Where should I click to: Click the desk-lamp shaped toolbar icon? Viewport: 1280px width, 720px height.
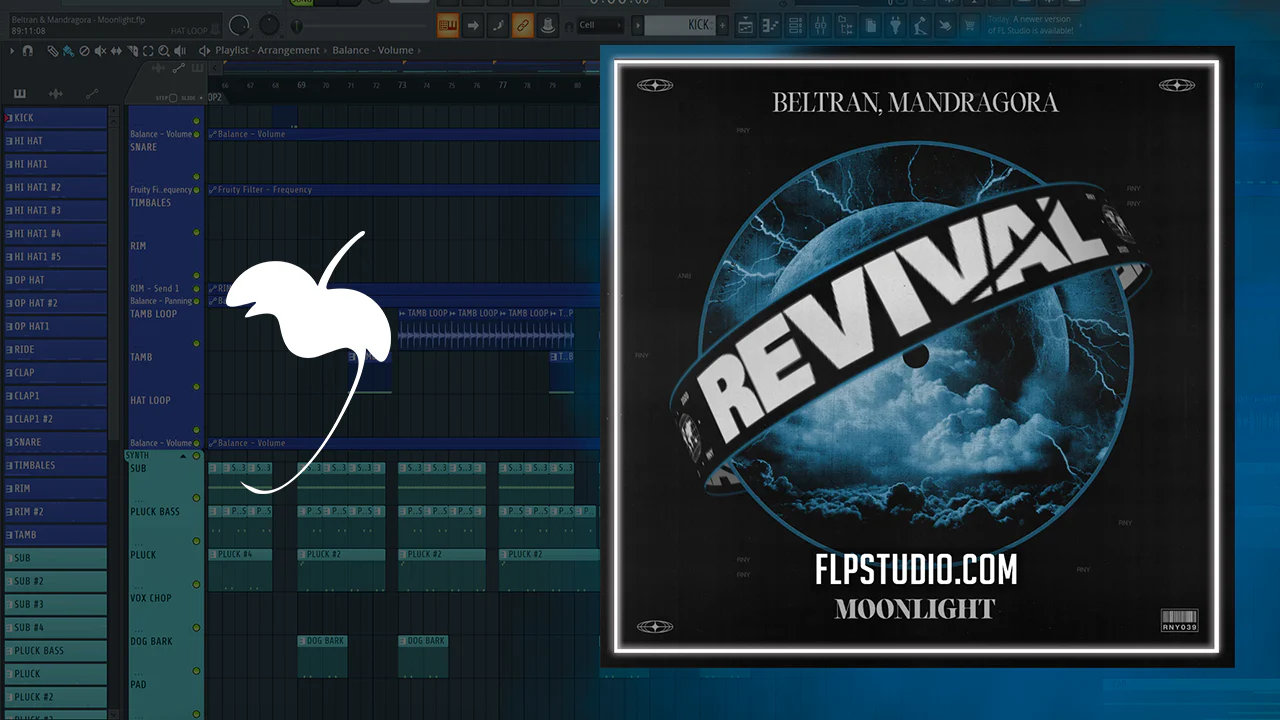pos(920,25)
